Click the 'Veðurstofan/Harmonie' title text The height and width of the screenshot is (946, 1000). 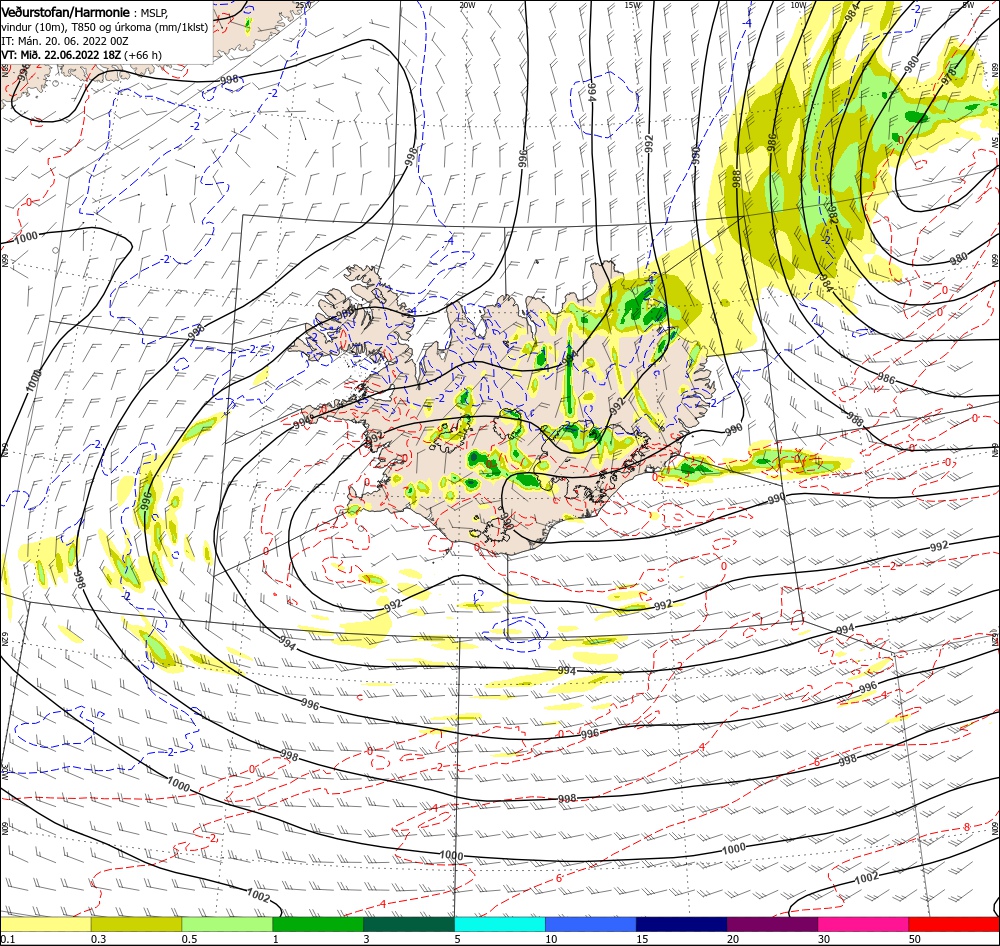coord(66,13)
